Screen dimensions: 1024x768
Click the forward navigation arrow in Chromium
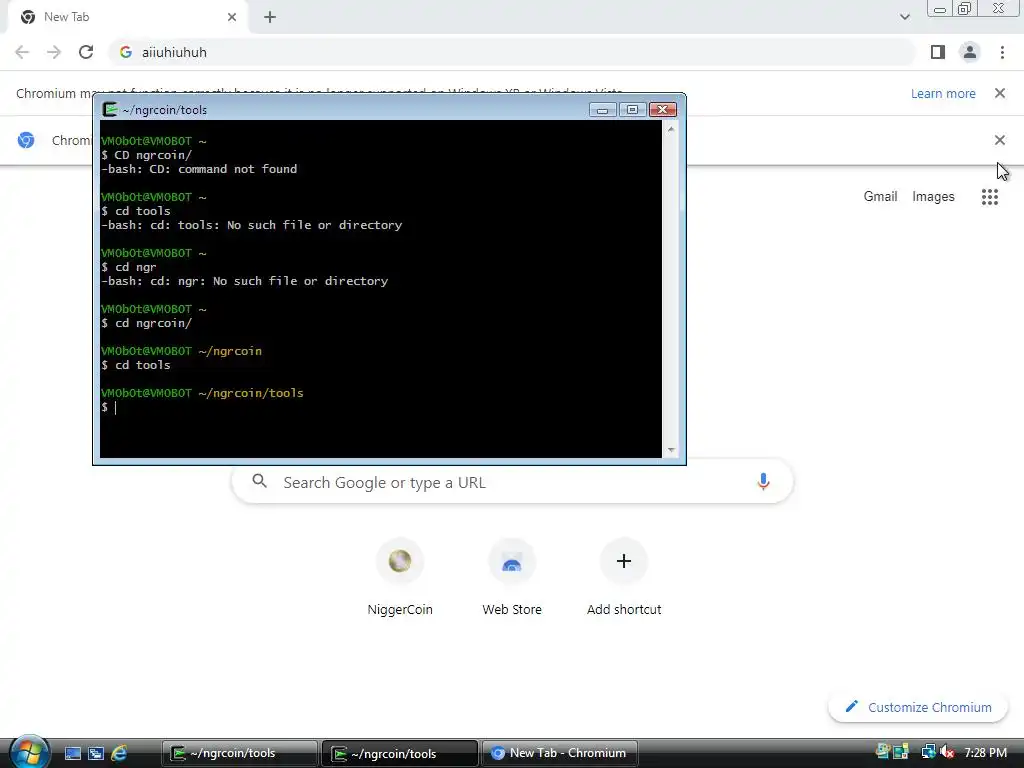coord(54,52)
